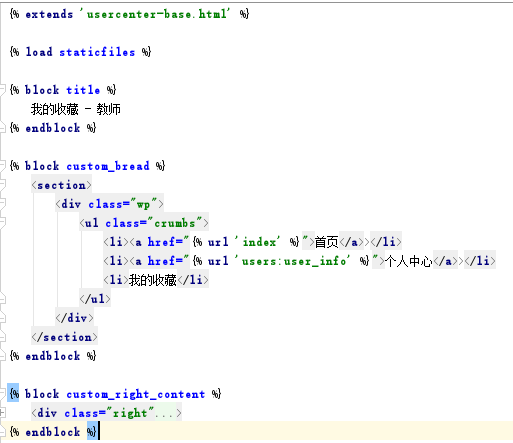The width and height of the screenshot is (513, 443).
Task: Click the 'index' url name
Action: tap(257, 242)
